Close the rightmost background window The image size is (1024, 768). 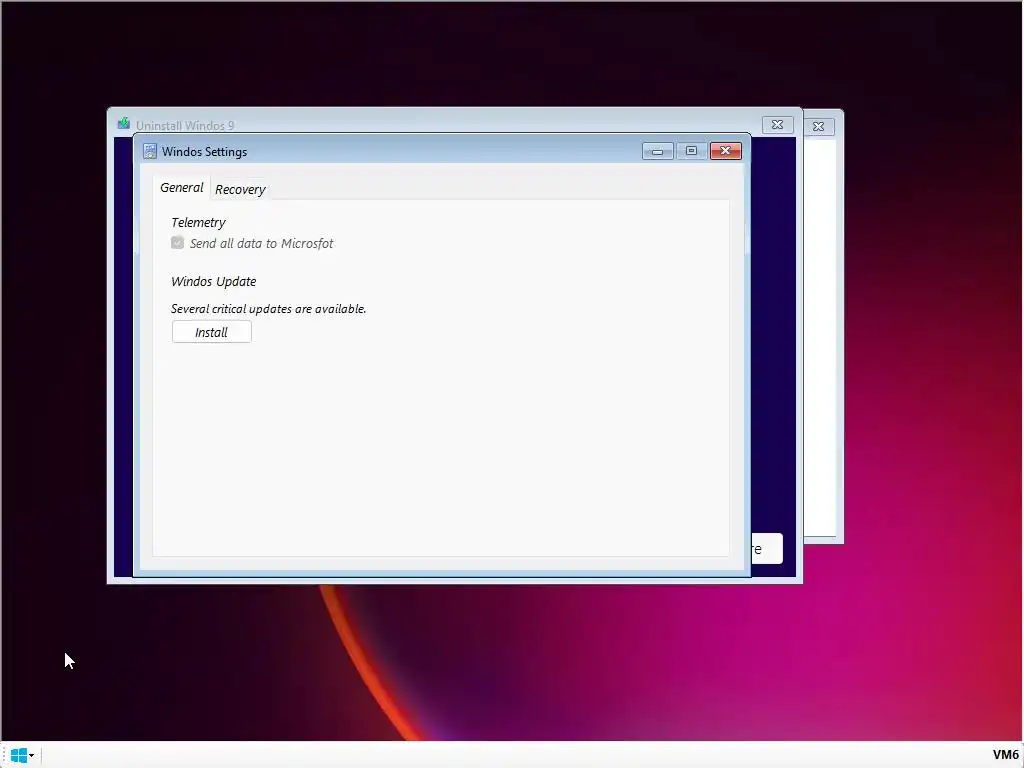(x=818, y=126)
